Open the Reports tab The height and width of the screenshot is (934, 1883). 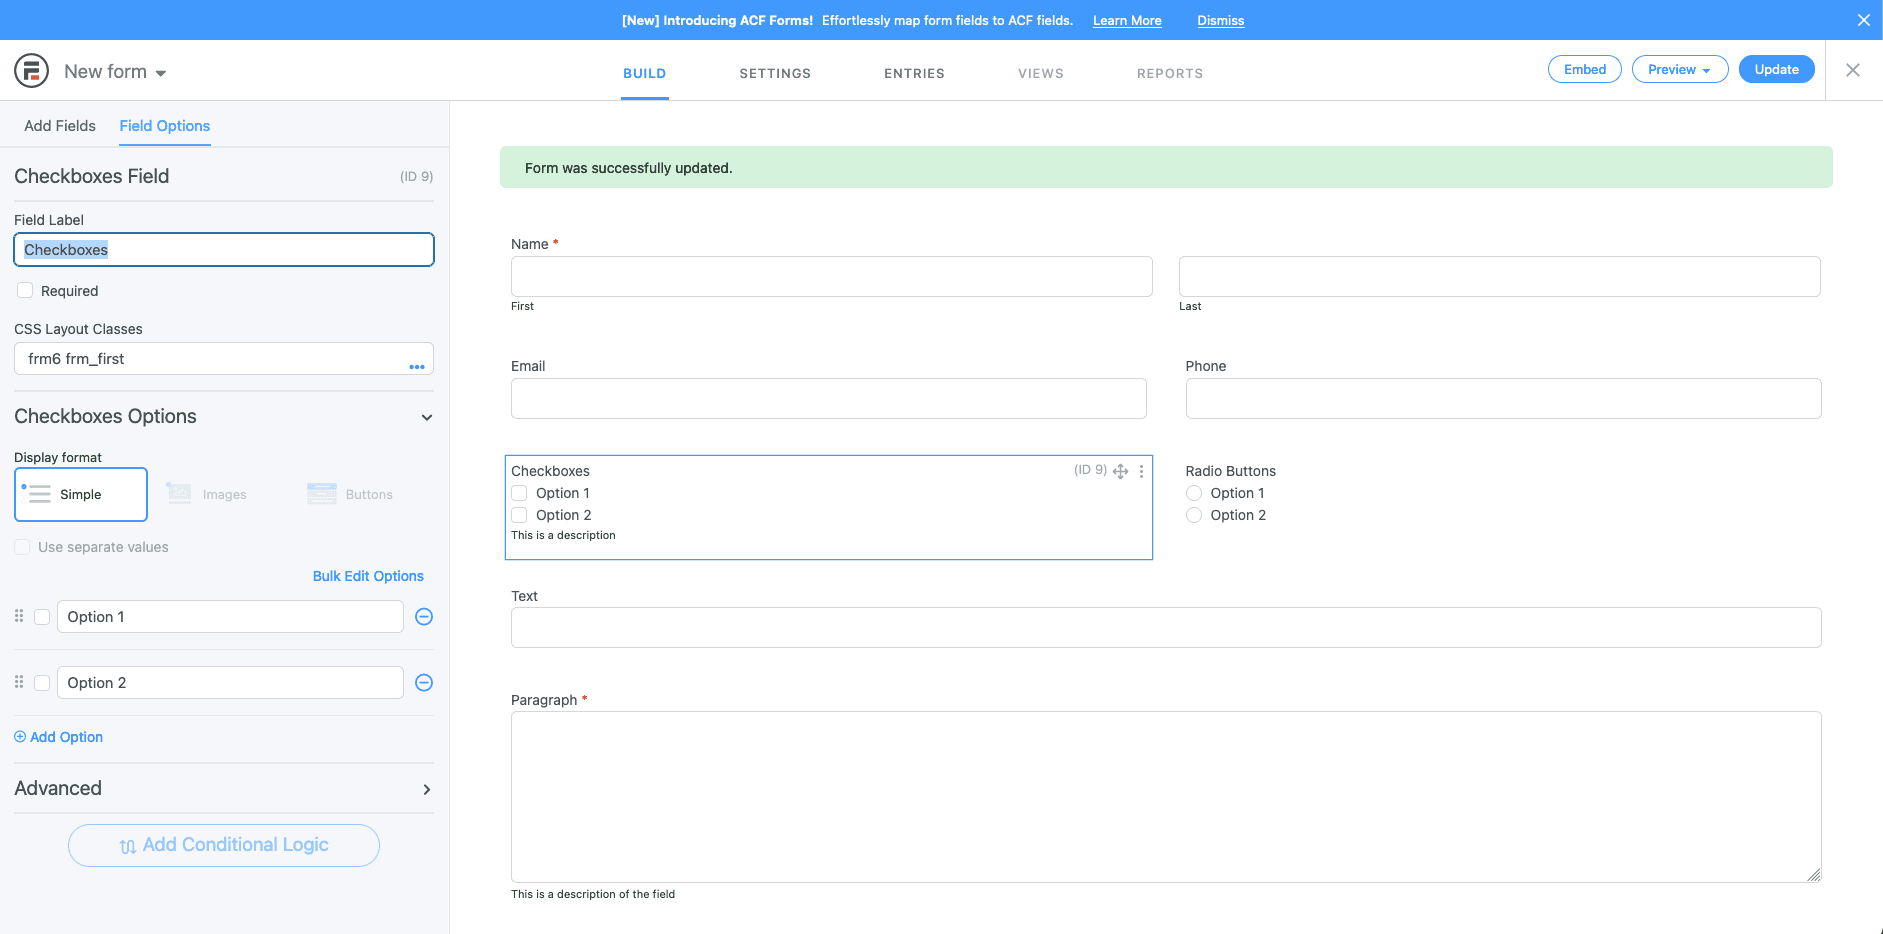[x=1170, y=73]
